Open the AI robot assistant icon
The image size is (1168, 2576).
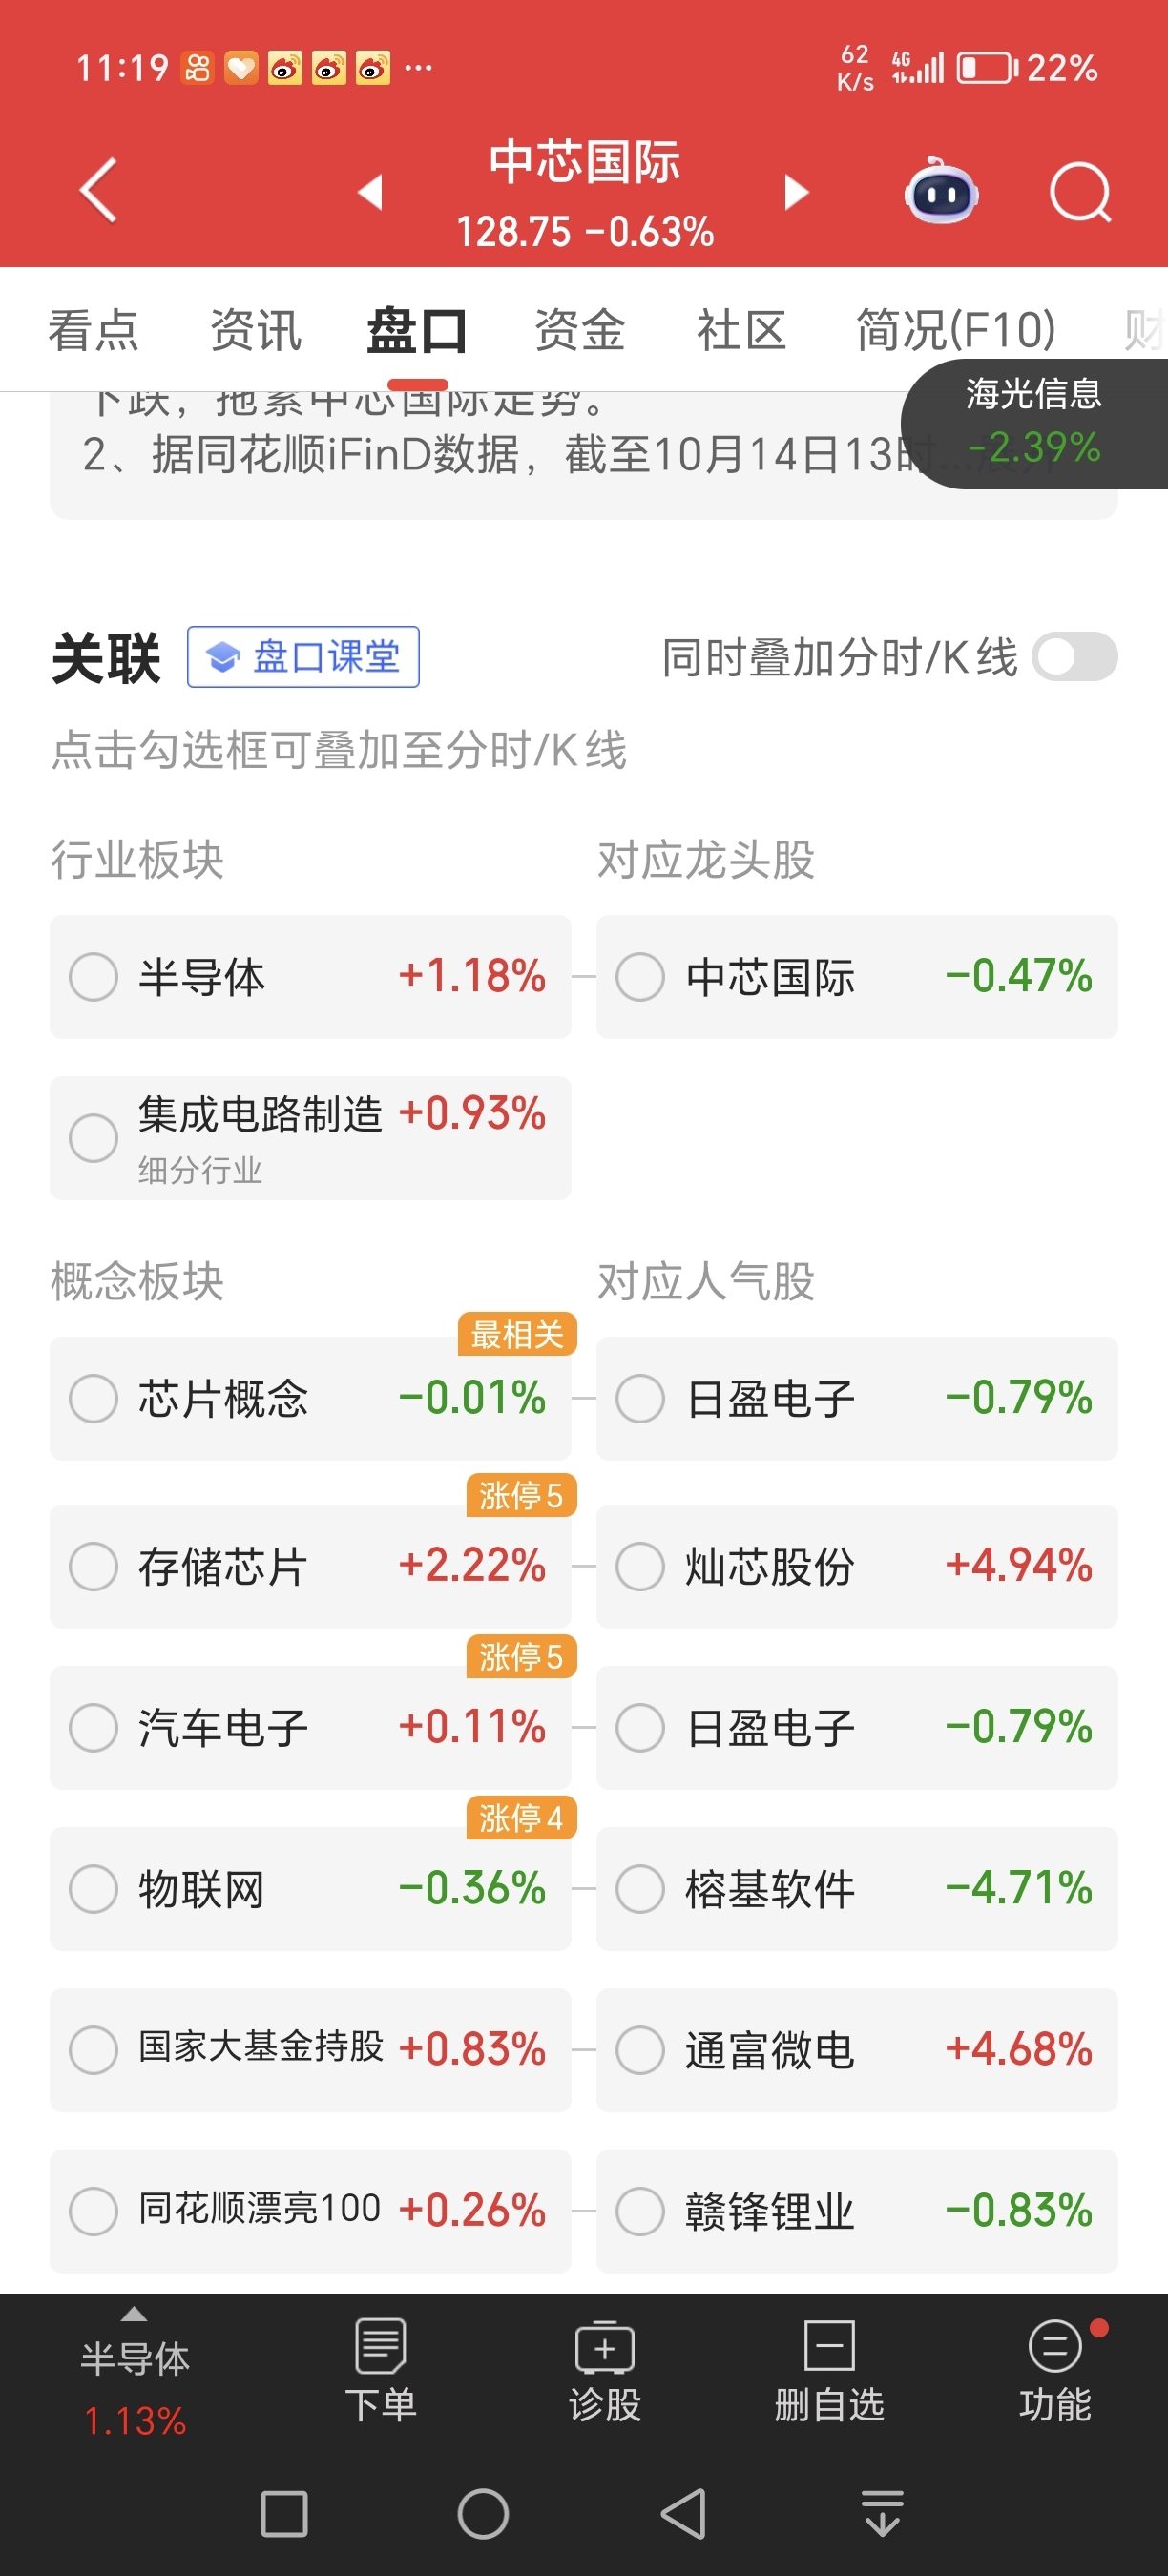941,190
